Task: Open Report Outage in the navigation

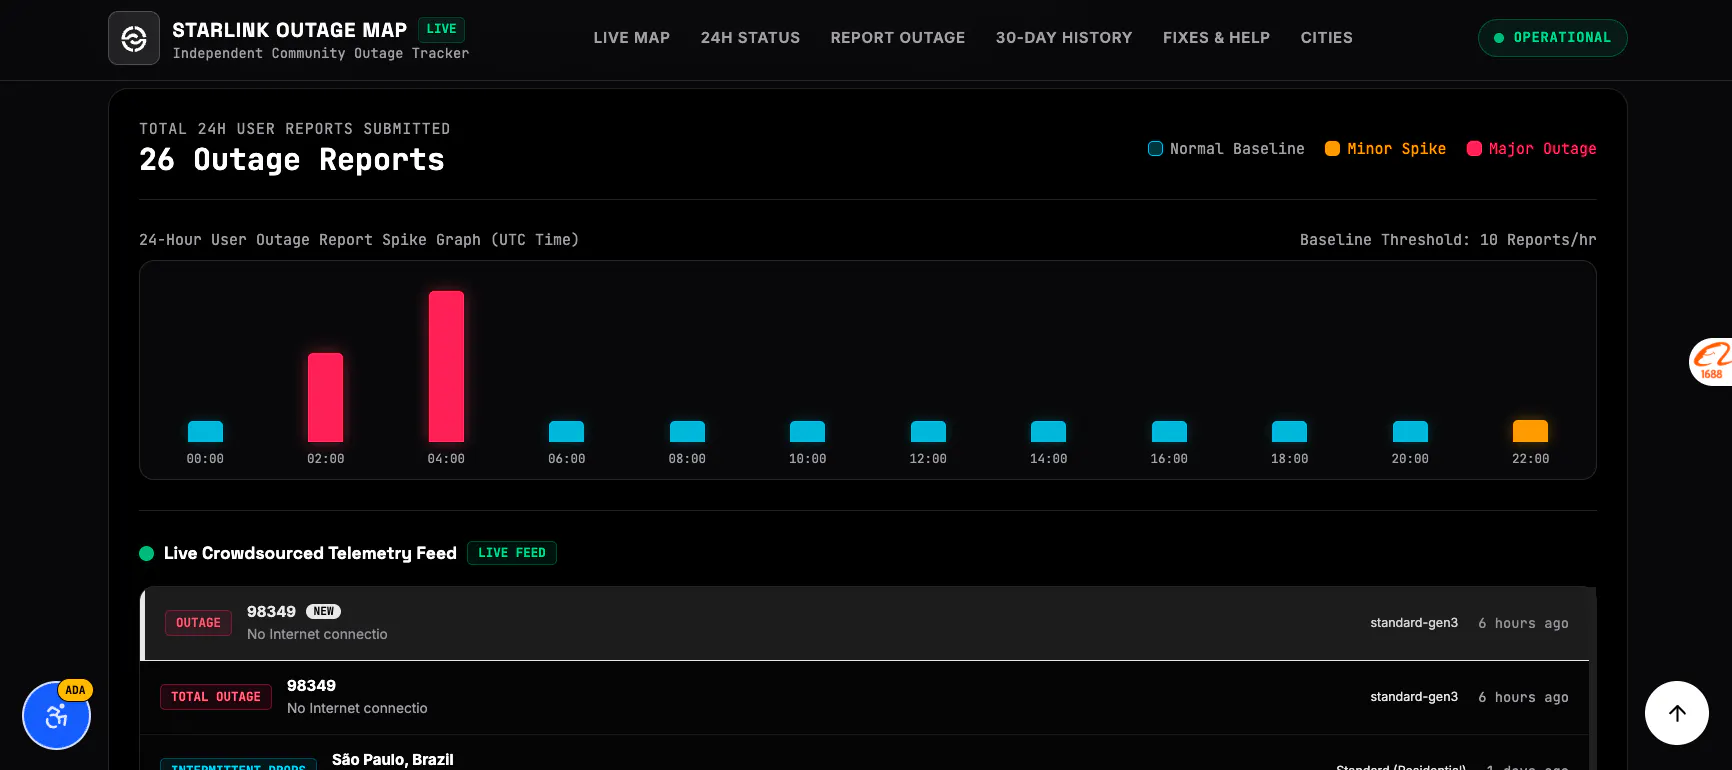Action: point(898,38)
